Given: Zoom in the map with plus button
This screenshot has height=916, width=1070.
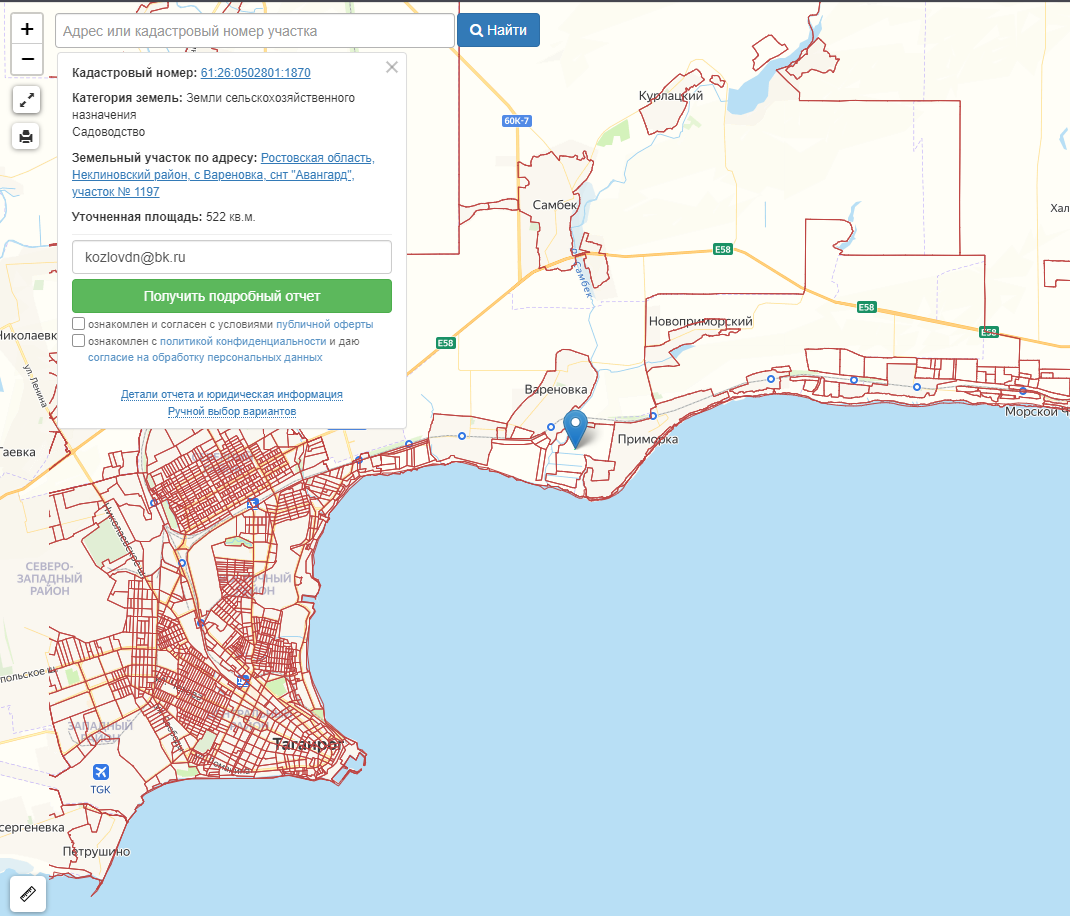Looking at the screenshot, I should pos(27,29).
